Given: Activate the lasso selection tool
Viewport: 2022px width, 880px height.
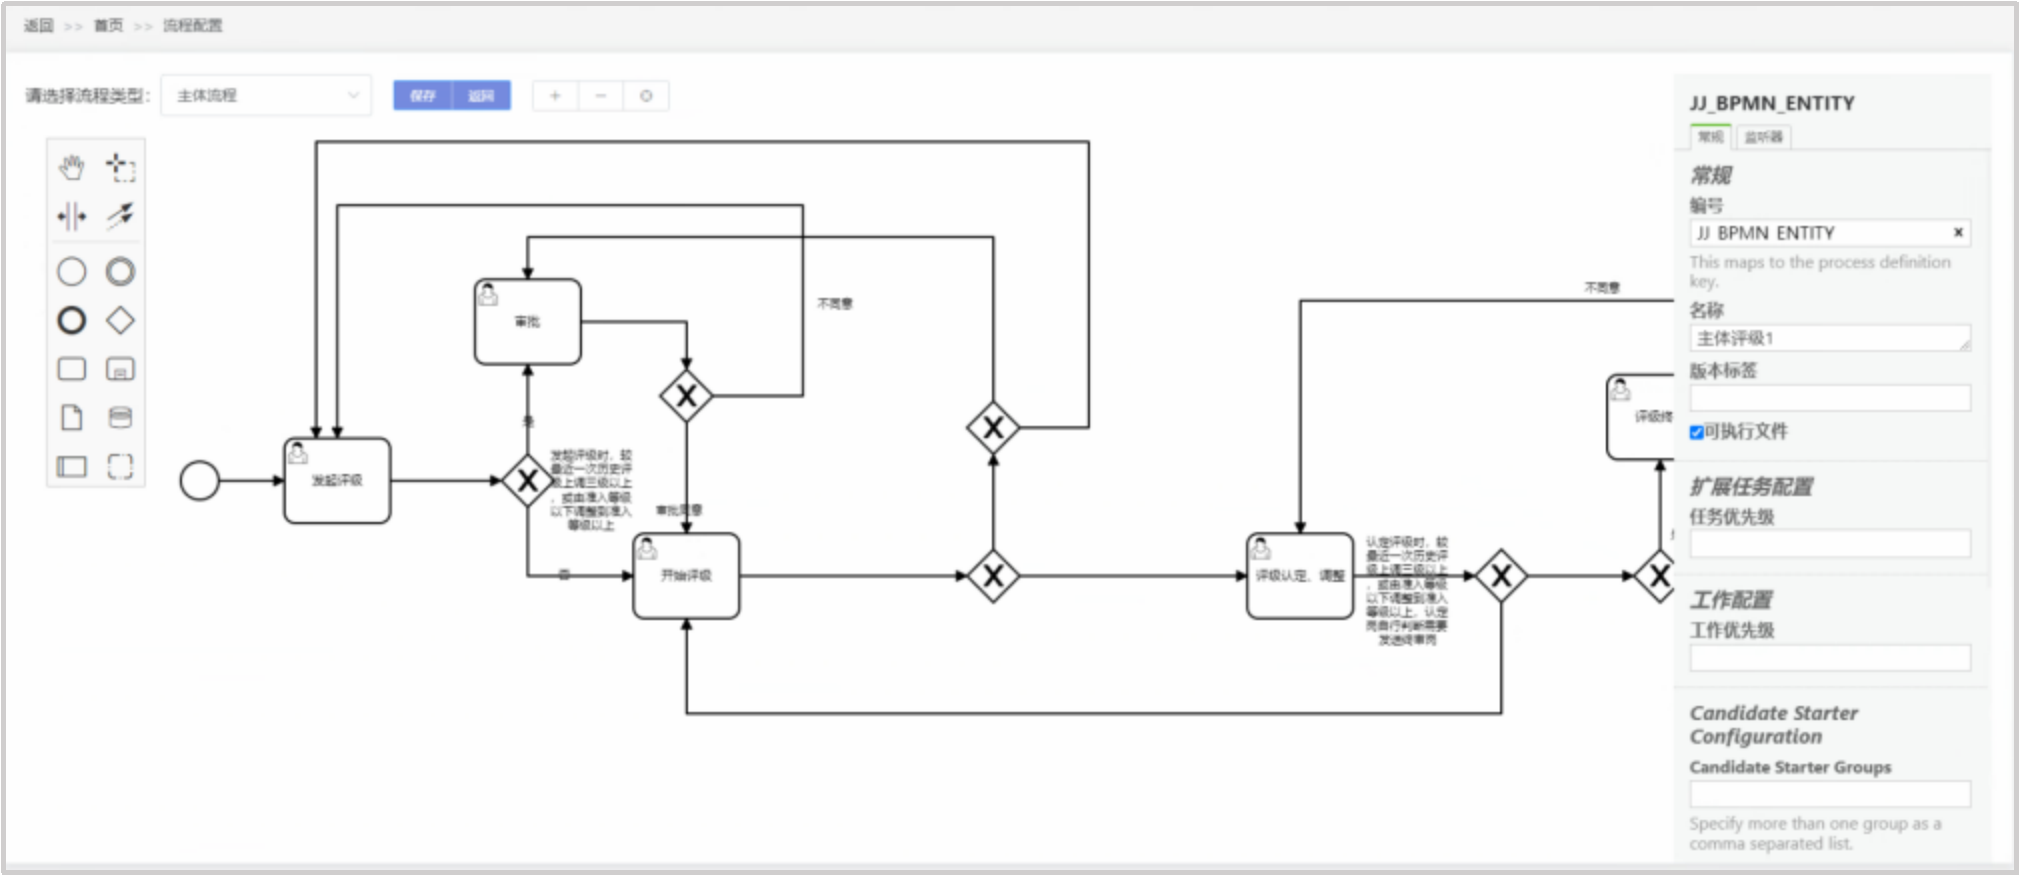Looking at the screenshot, I should point(121,167).
